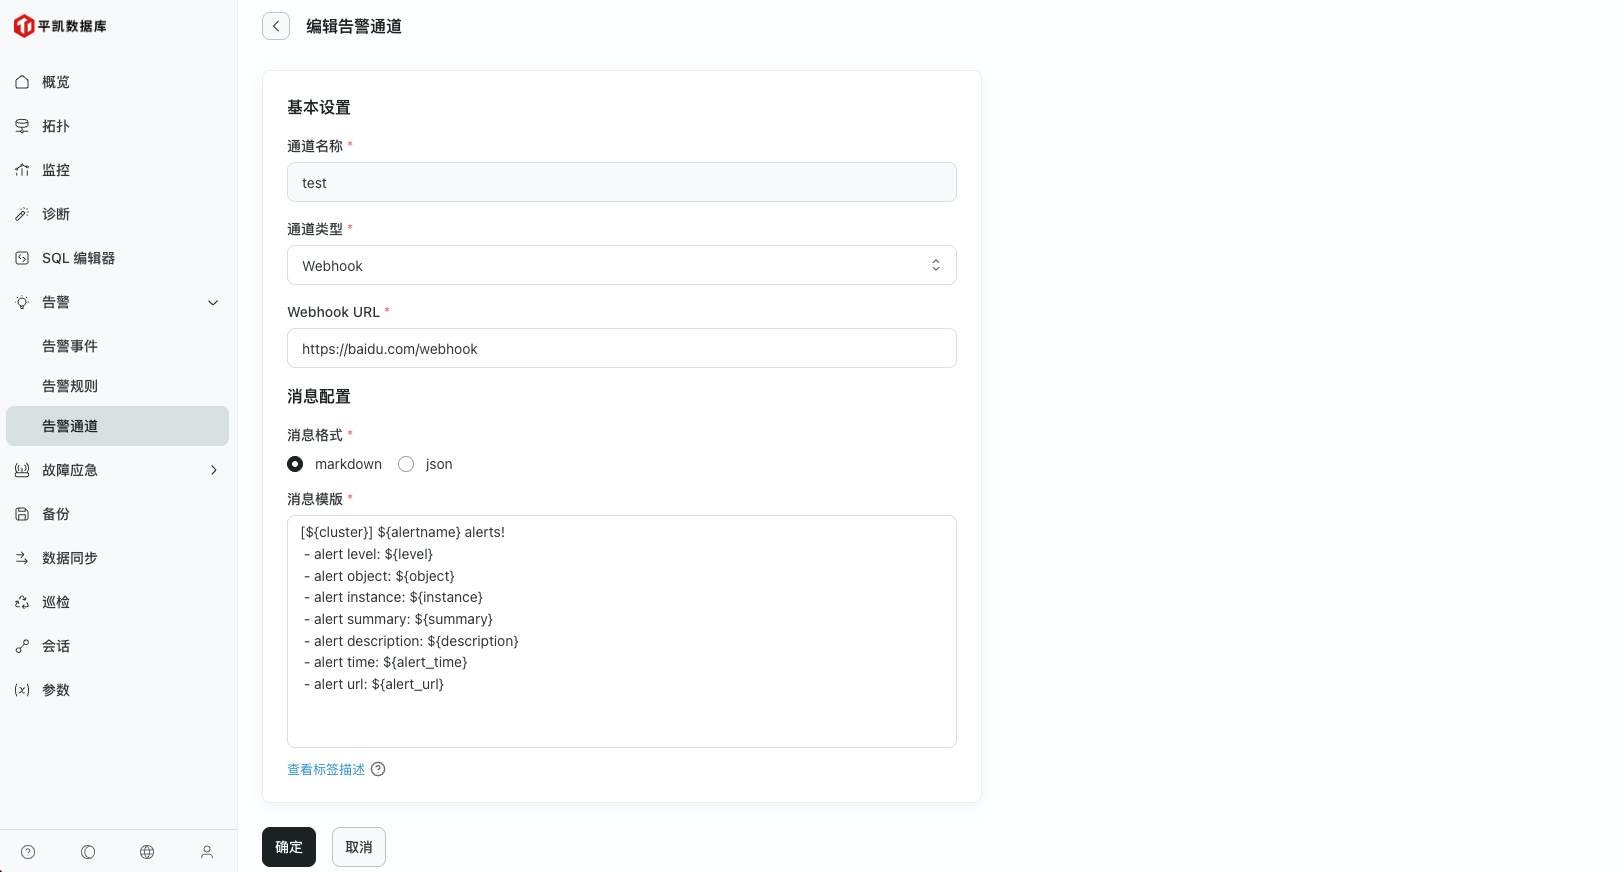Click into the 消息模版 template textarea
The width and height of the screenshot is (1624, 872).
click(x=621, y=631)
